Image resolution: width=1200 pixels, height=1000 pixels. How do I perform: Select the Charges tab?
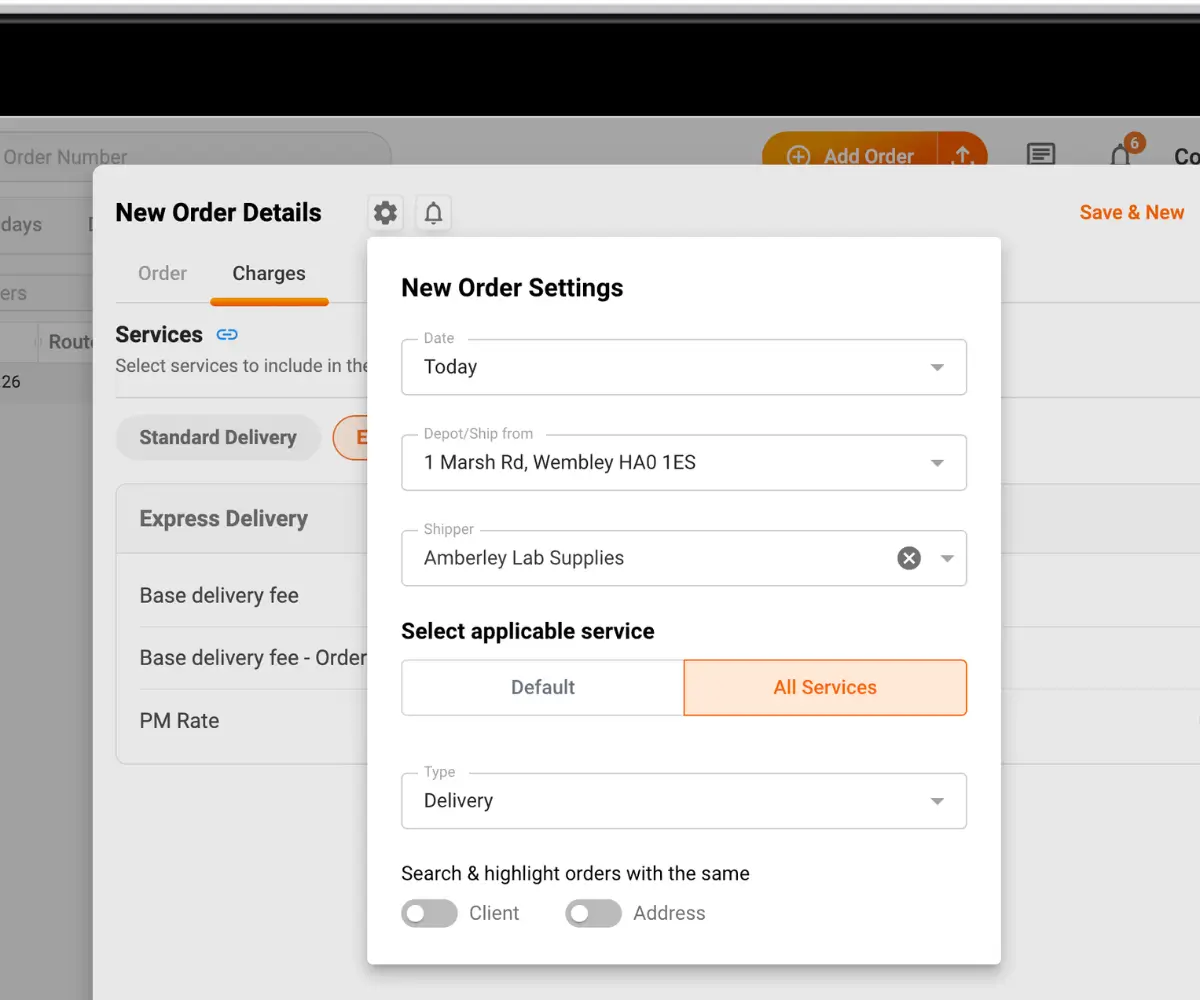[269, 273]
